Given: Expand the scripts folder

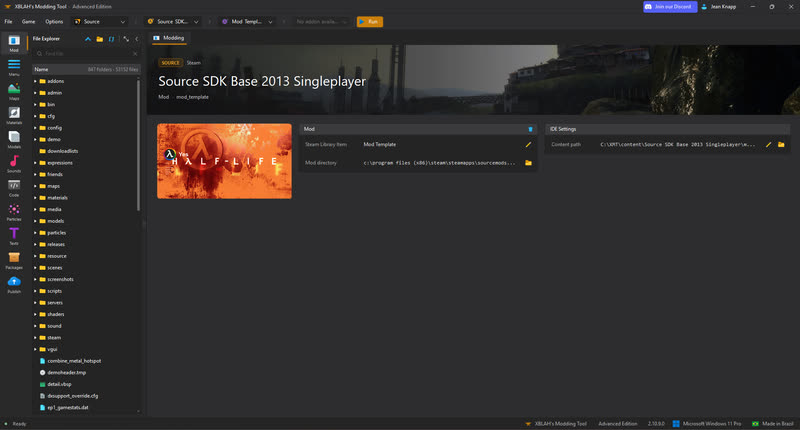Looking at the screenshot, I should pyautogui.click(x=35, y=291).
